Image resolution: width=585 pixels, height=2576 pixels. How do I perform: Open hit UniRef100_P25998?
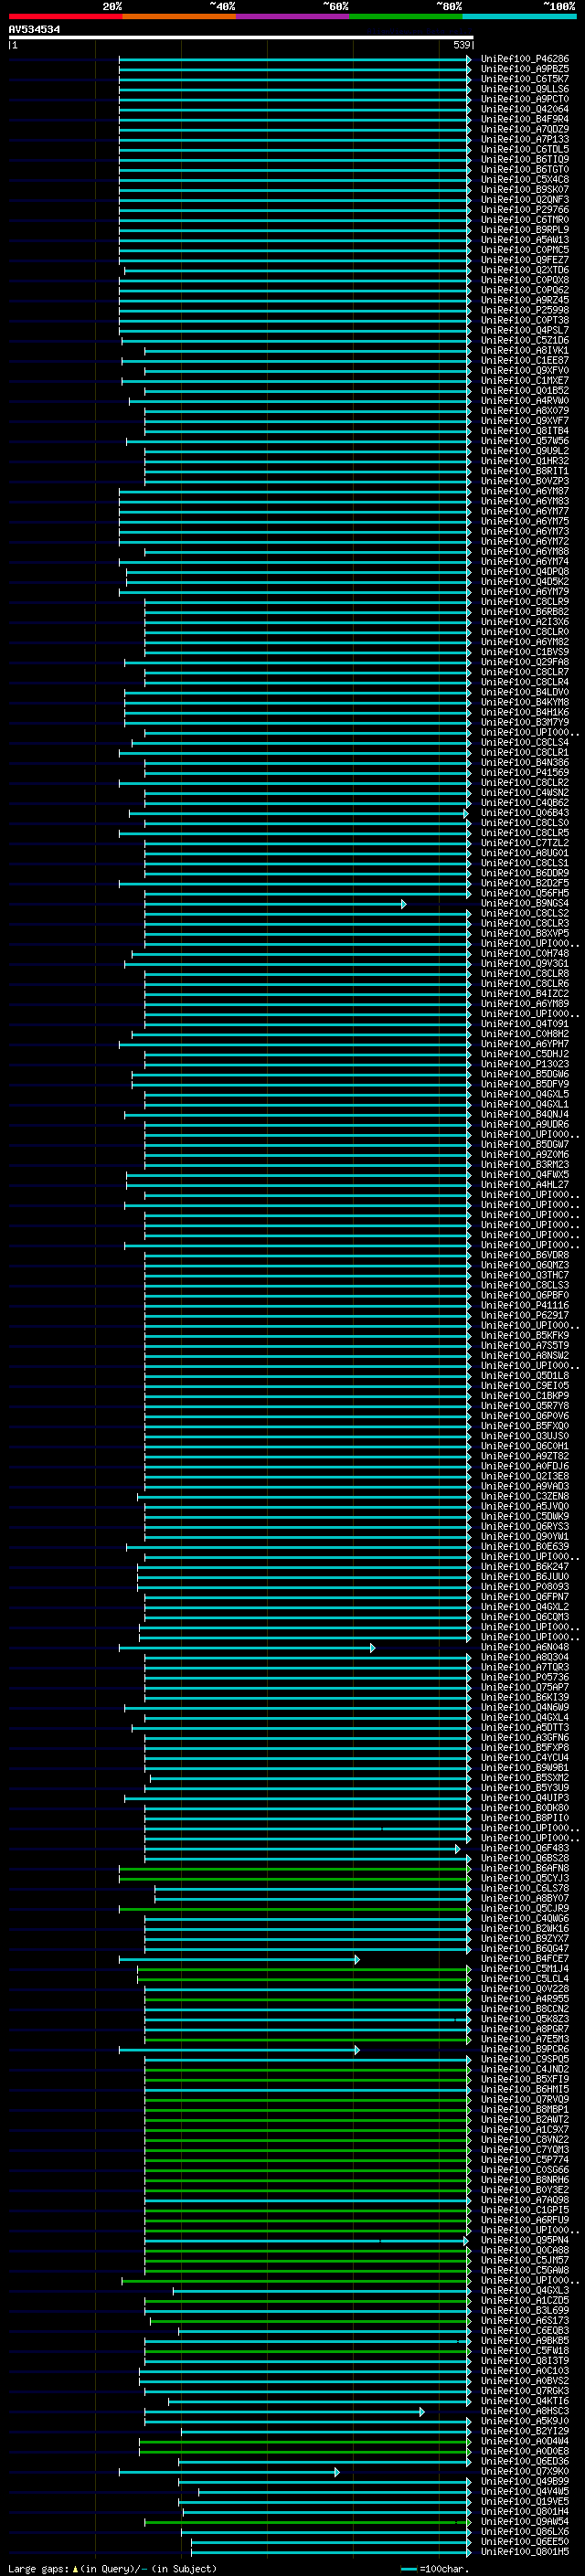[x=524, y=310]
